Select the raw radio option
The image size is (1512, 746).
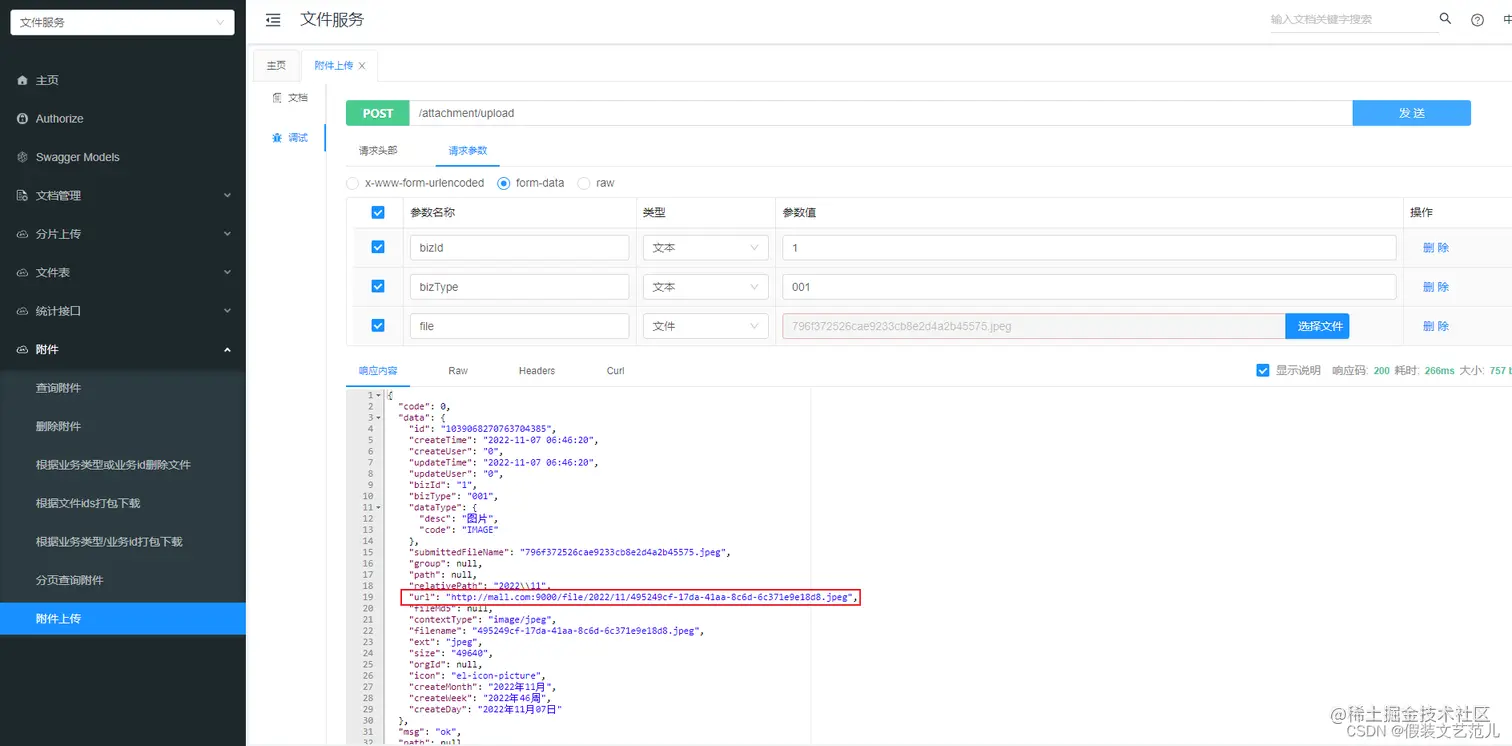coord(584,183)
